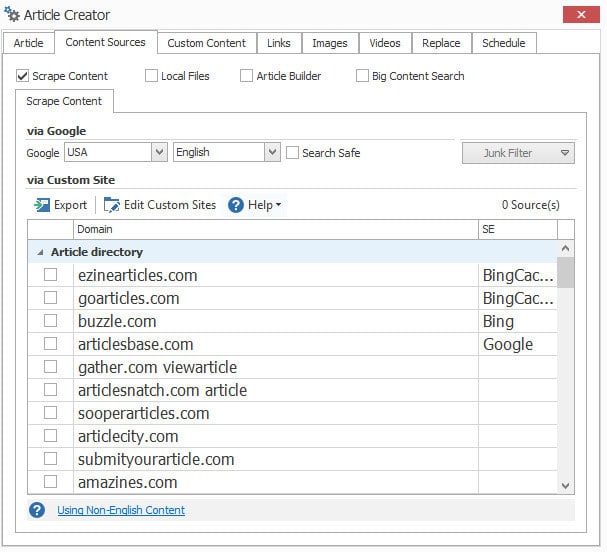Check the ezinearticles.com row checkbox
607x552 pixels.
[x=50, y=275]
